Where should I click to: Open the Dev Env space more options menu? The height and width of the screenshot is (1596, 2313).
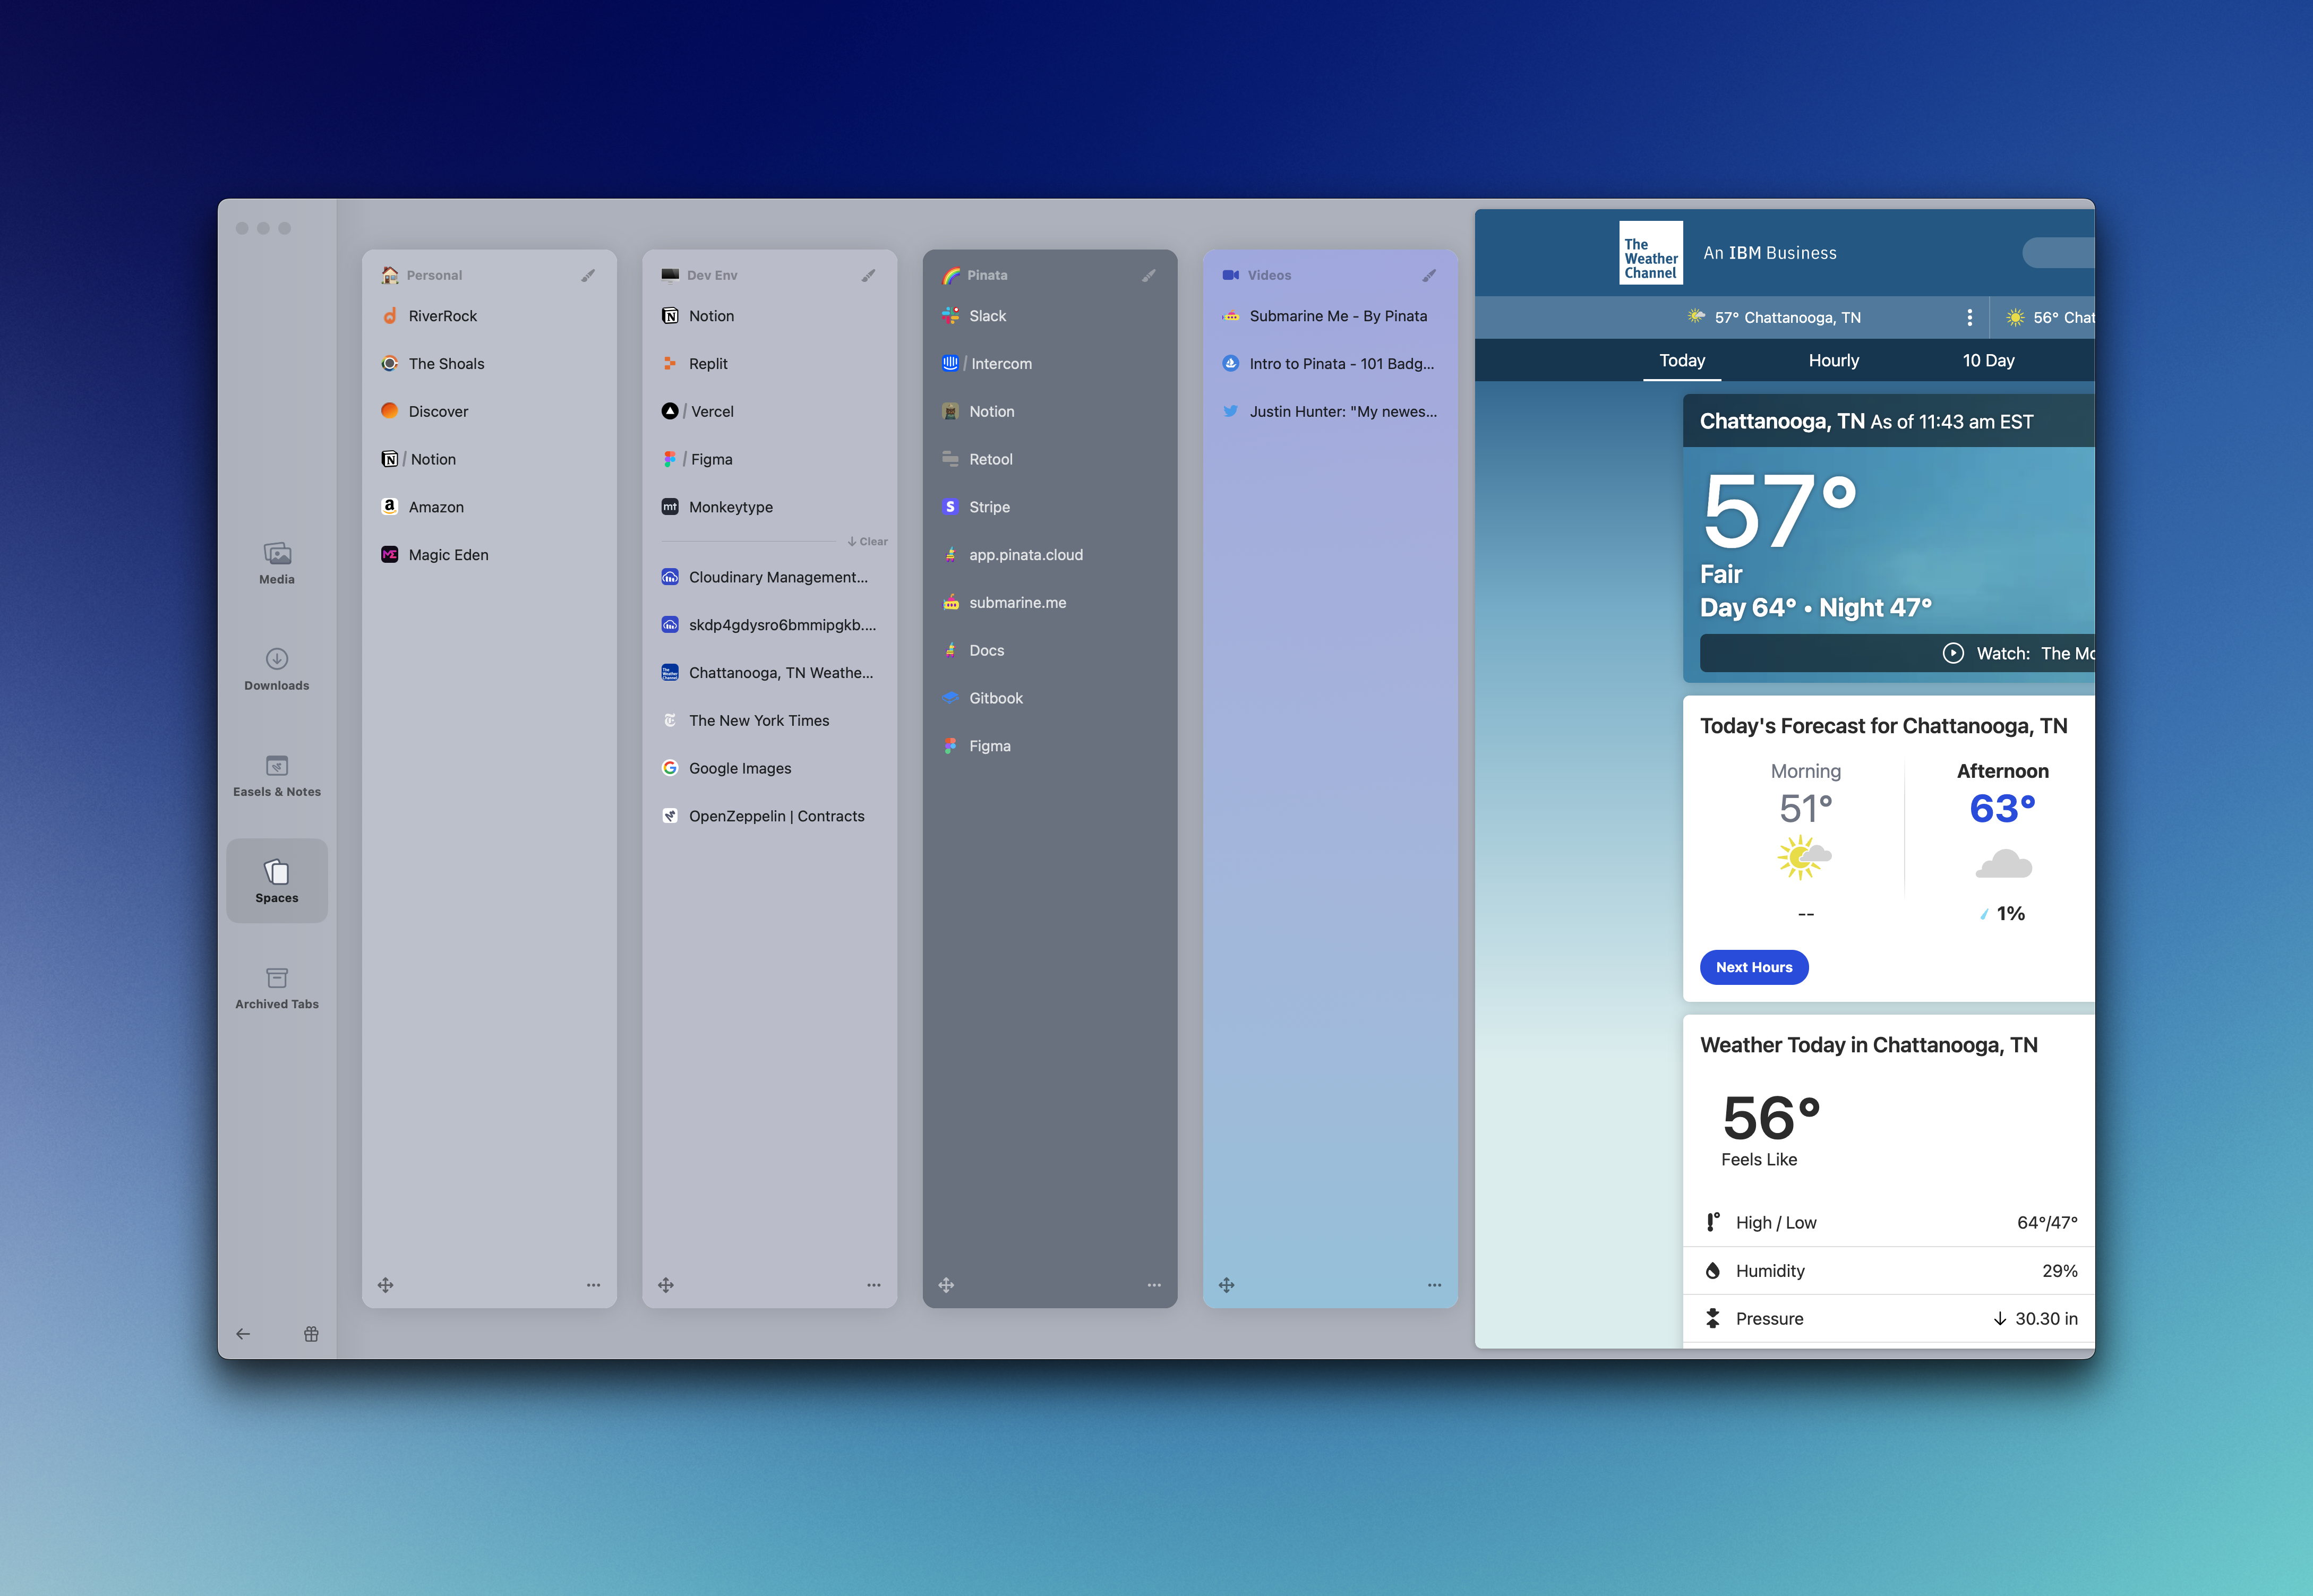[x=874, y=1285]
